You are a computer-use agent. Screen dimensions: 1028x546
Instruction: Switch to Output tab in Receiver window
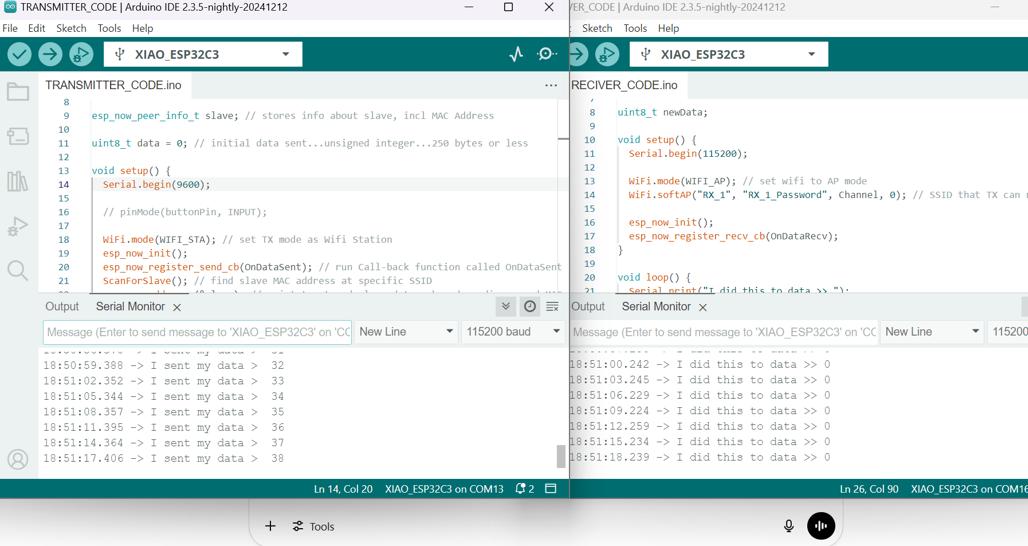click(587, 306)
